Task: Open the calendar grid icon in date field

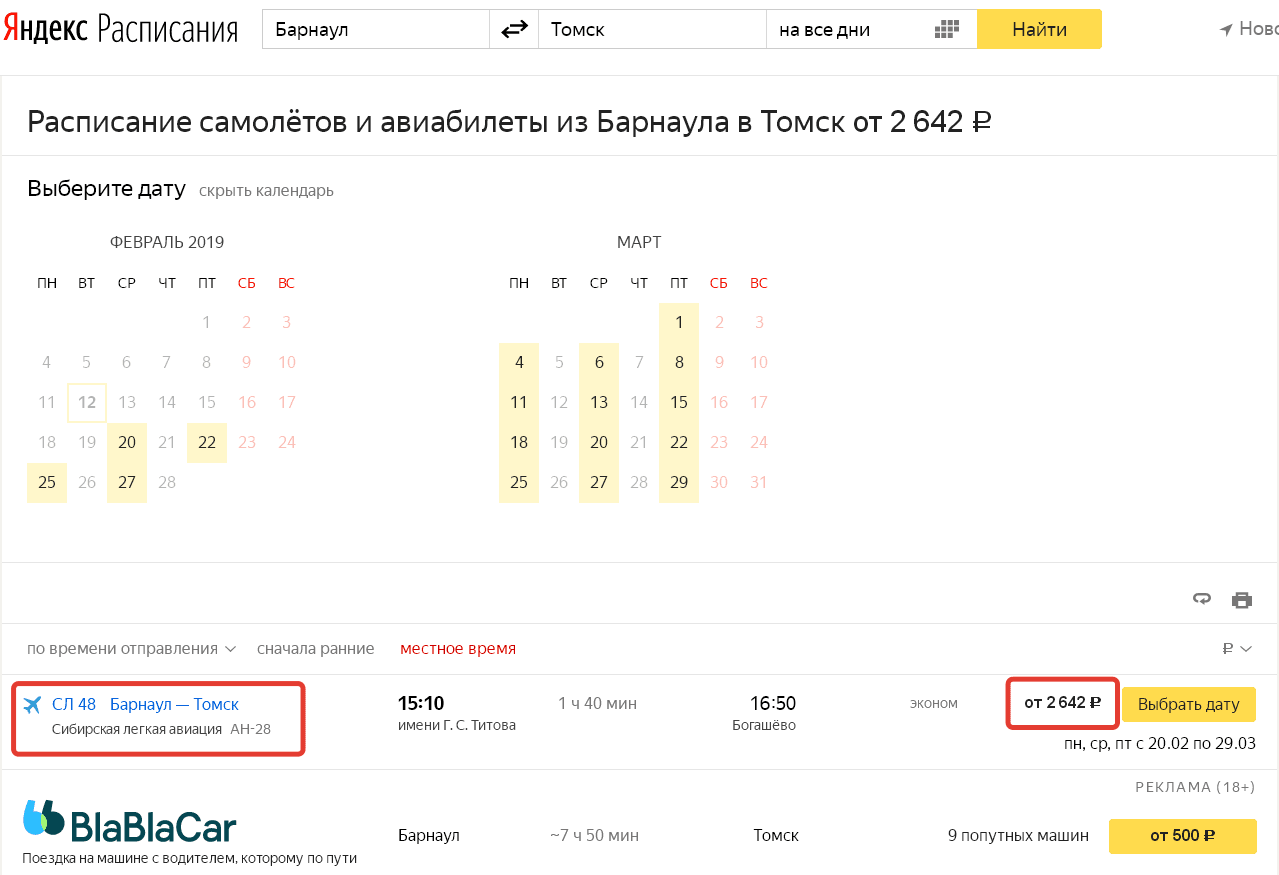Action: (946, 30)
